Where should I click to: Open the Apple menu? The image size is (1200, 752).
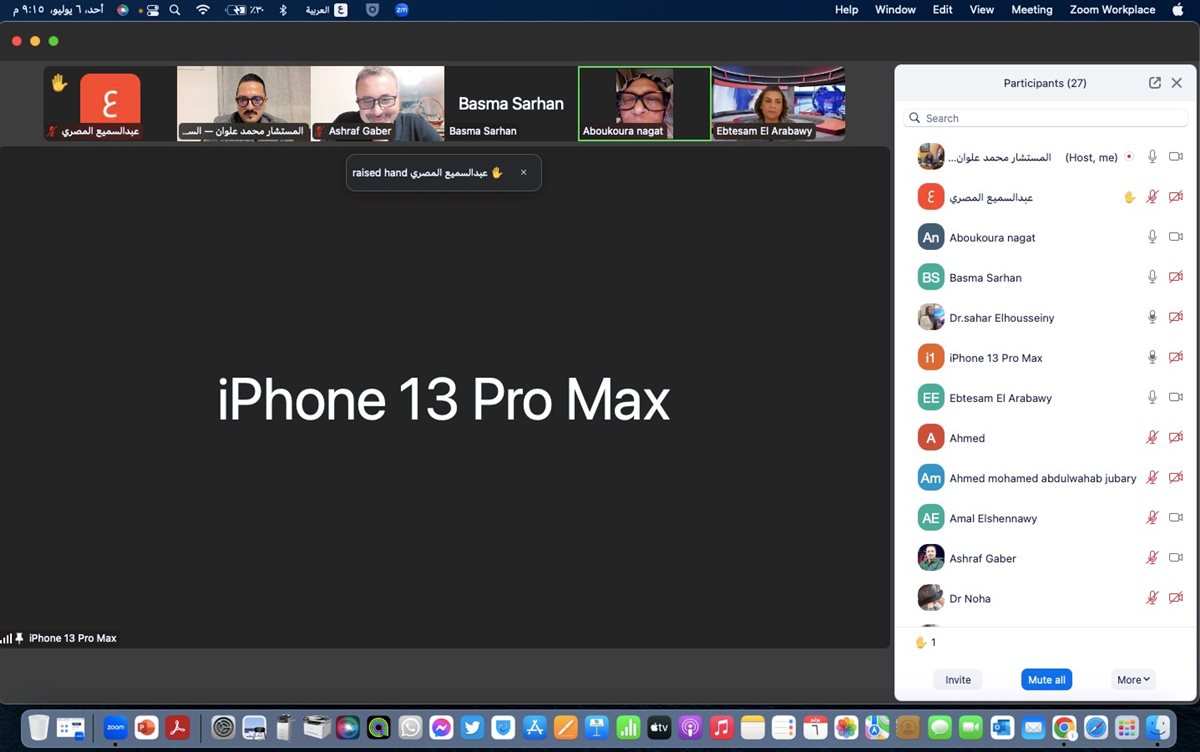point(1177,10)
